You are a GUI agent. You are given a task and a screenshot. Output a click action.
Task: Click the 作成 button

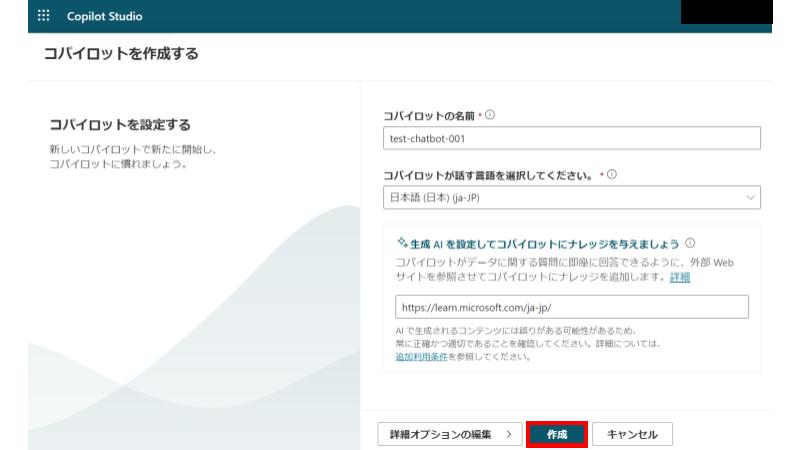point(557,434)
